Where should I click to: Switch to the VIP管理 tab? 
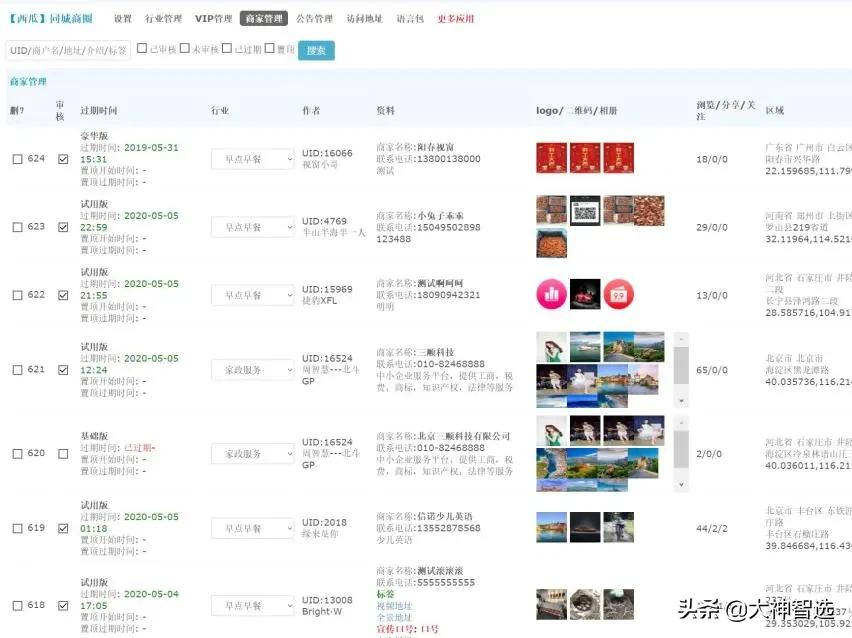(x=213, y=18)
